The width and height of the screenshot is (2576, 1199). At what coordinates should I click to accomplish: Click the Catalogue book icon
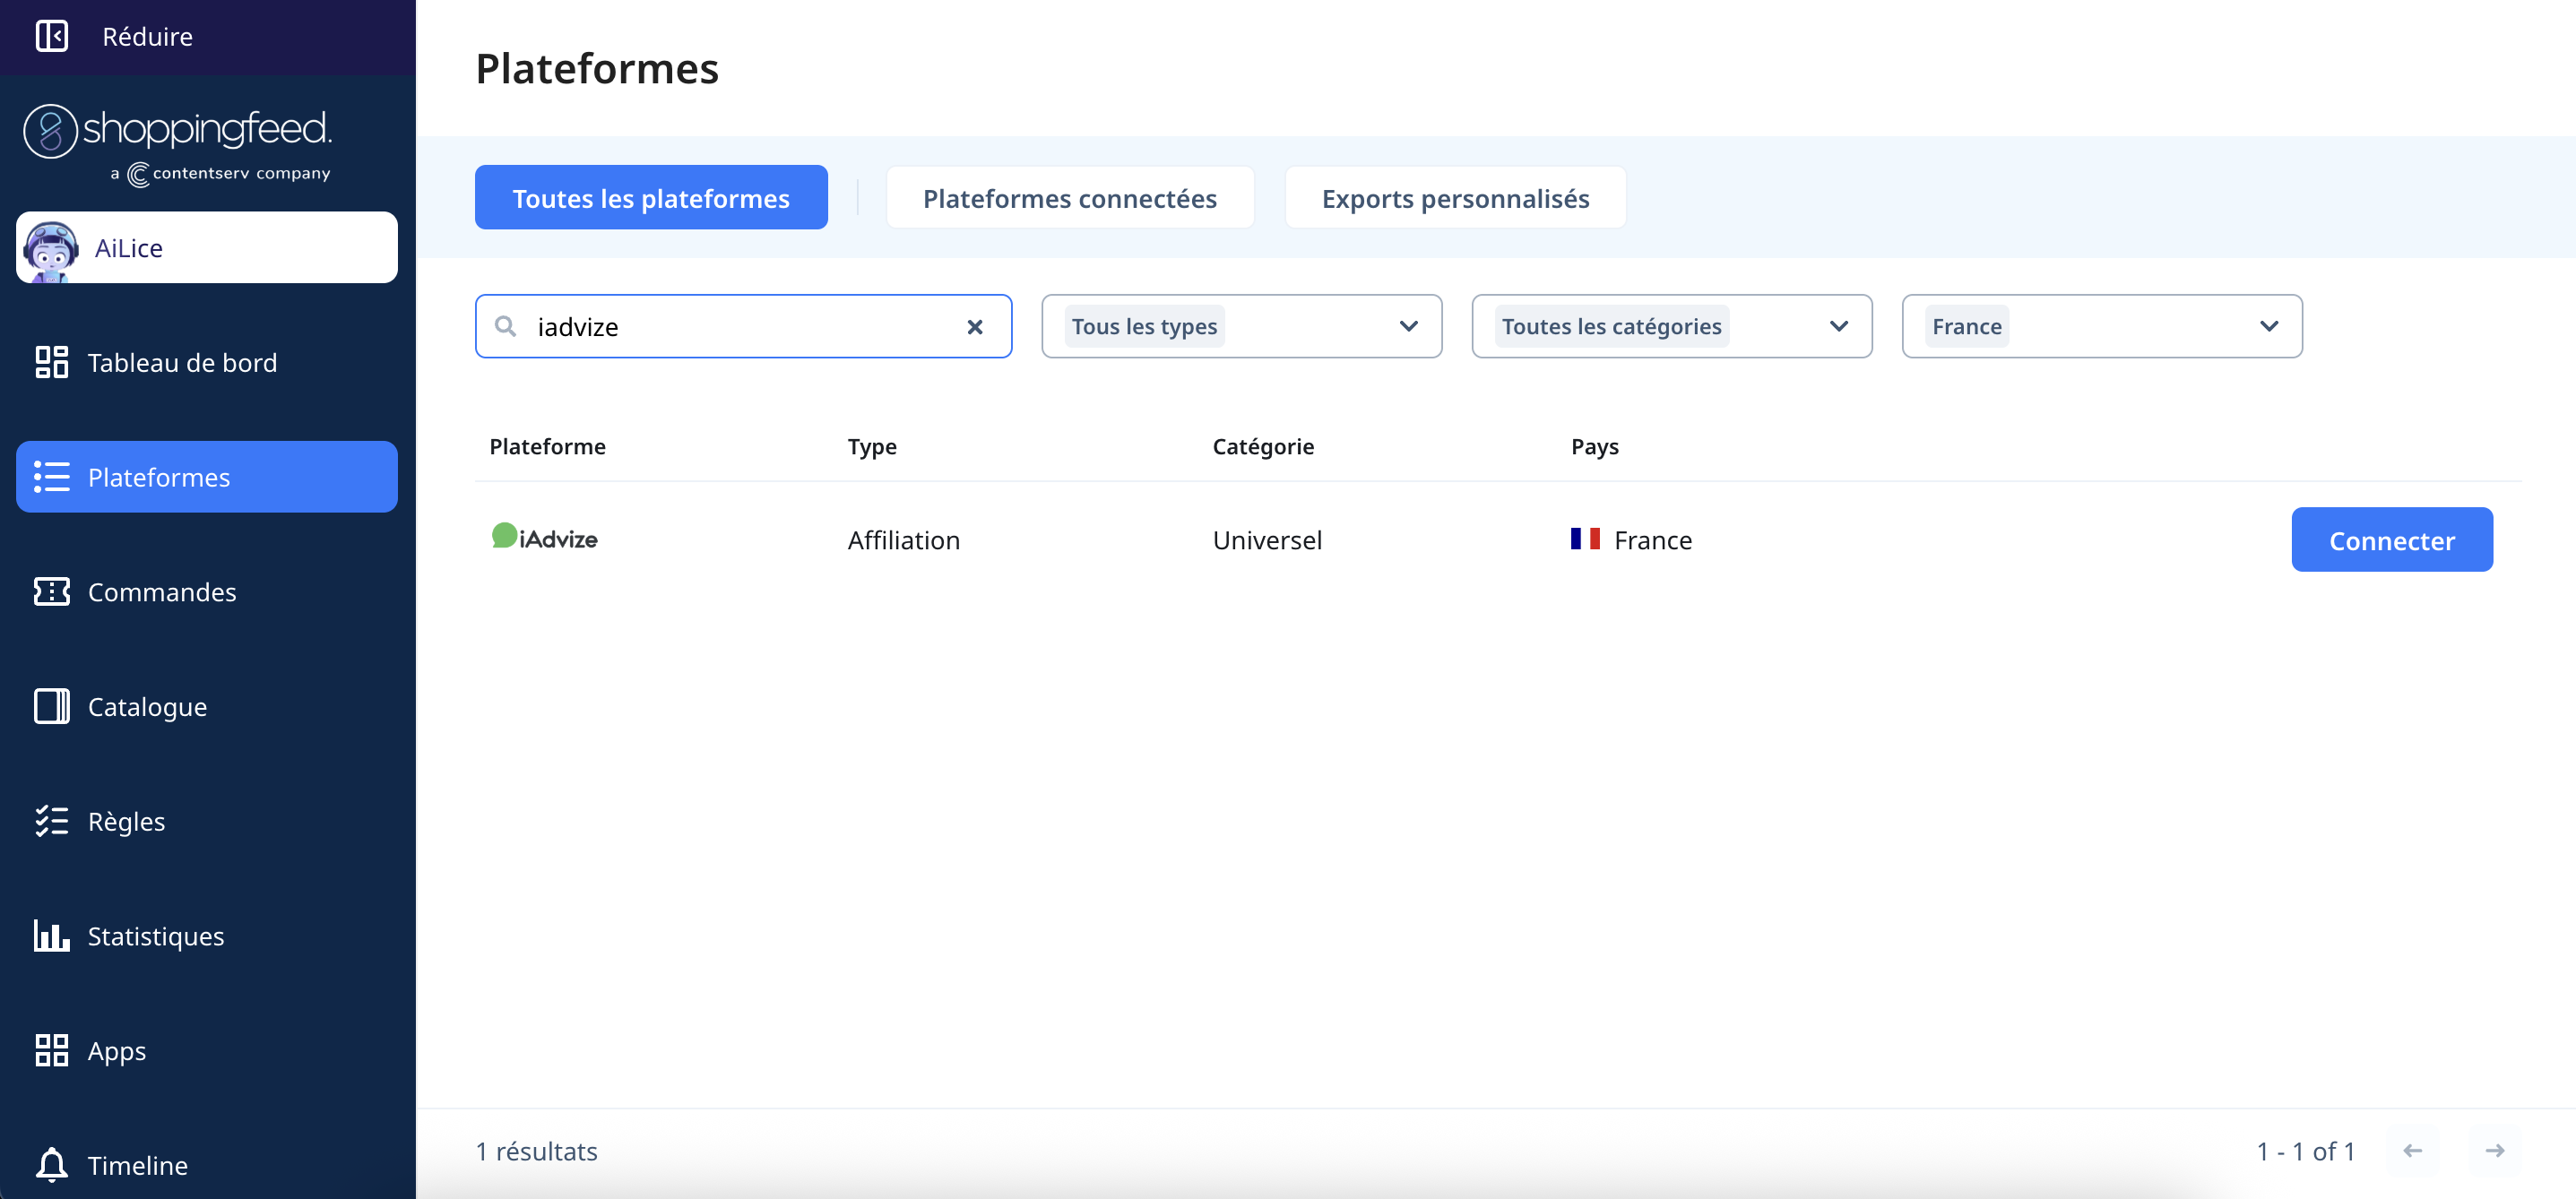click(x=51, y=706)
